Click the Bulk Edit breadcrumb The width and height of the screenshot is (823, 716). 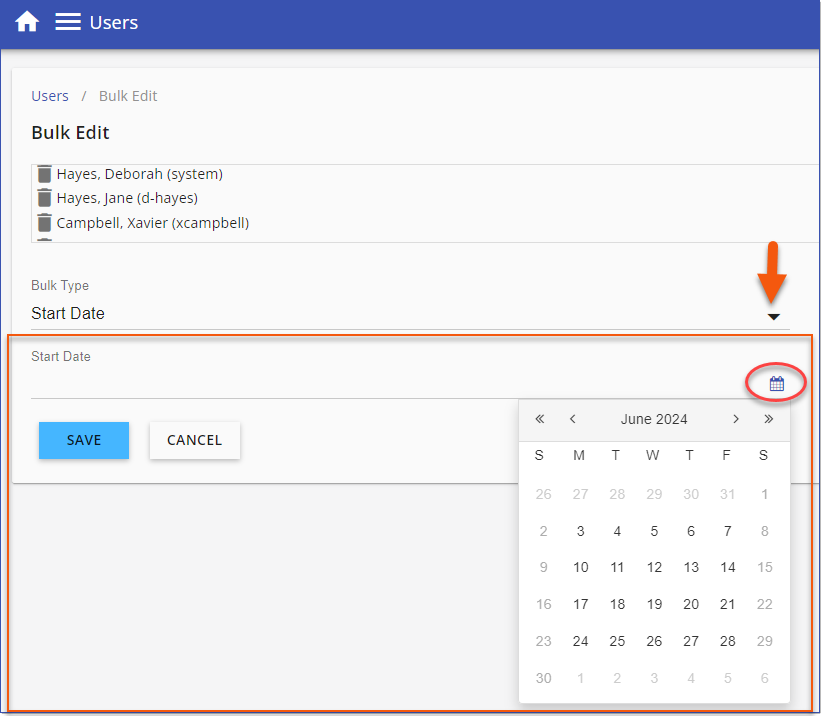point(128,96)
